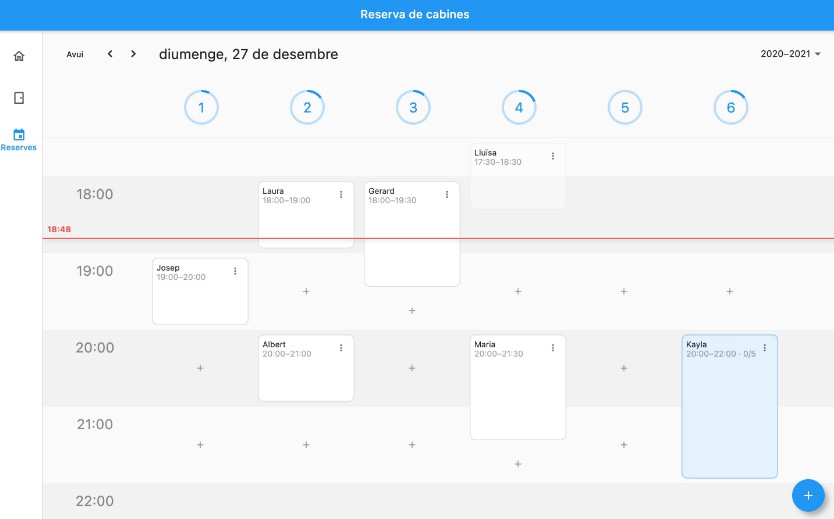
Task: Select cabin 5 circle
Action: click(624, 107)
